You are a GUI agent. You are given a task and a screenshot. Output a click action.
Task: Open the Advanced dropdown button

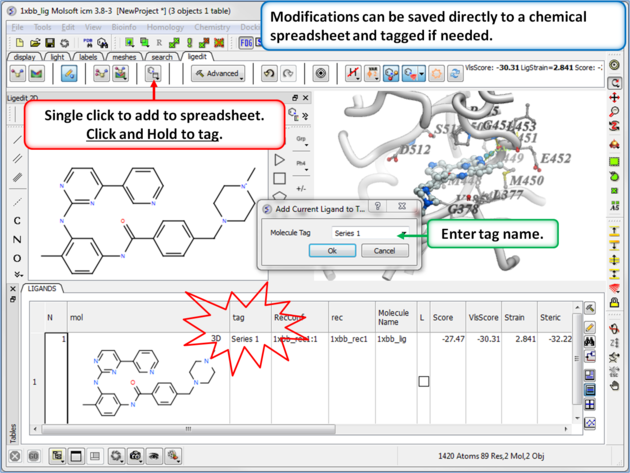217,74
